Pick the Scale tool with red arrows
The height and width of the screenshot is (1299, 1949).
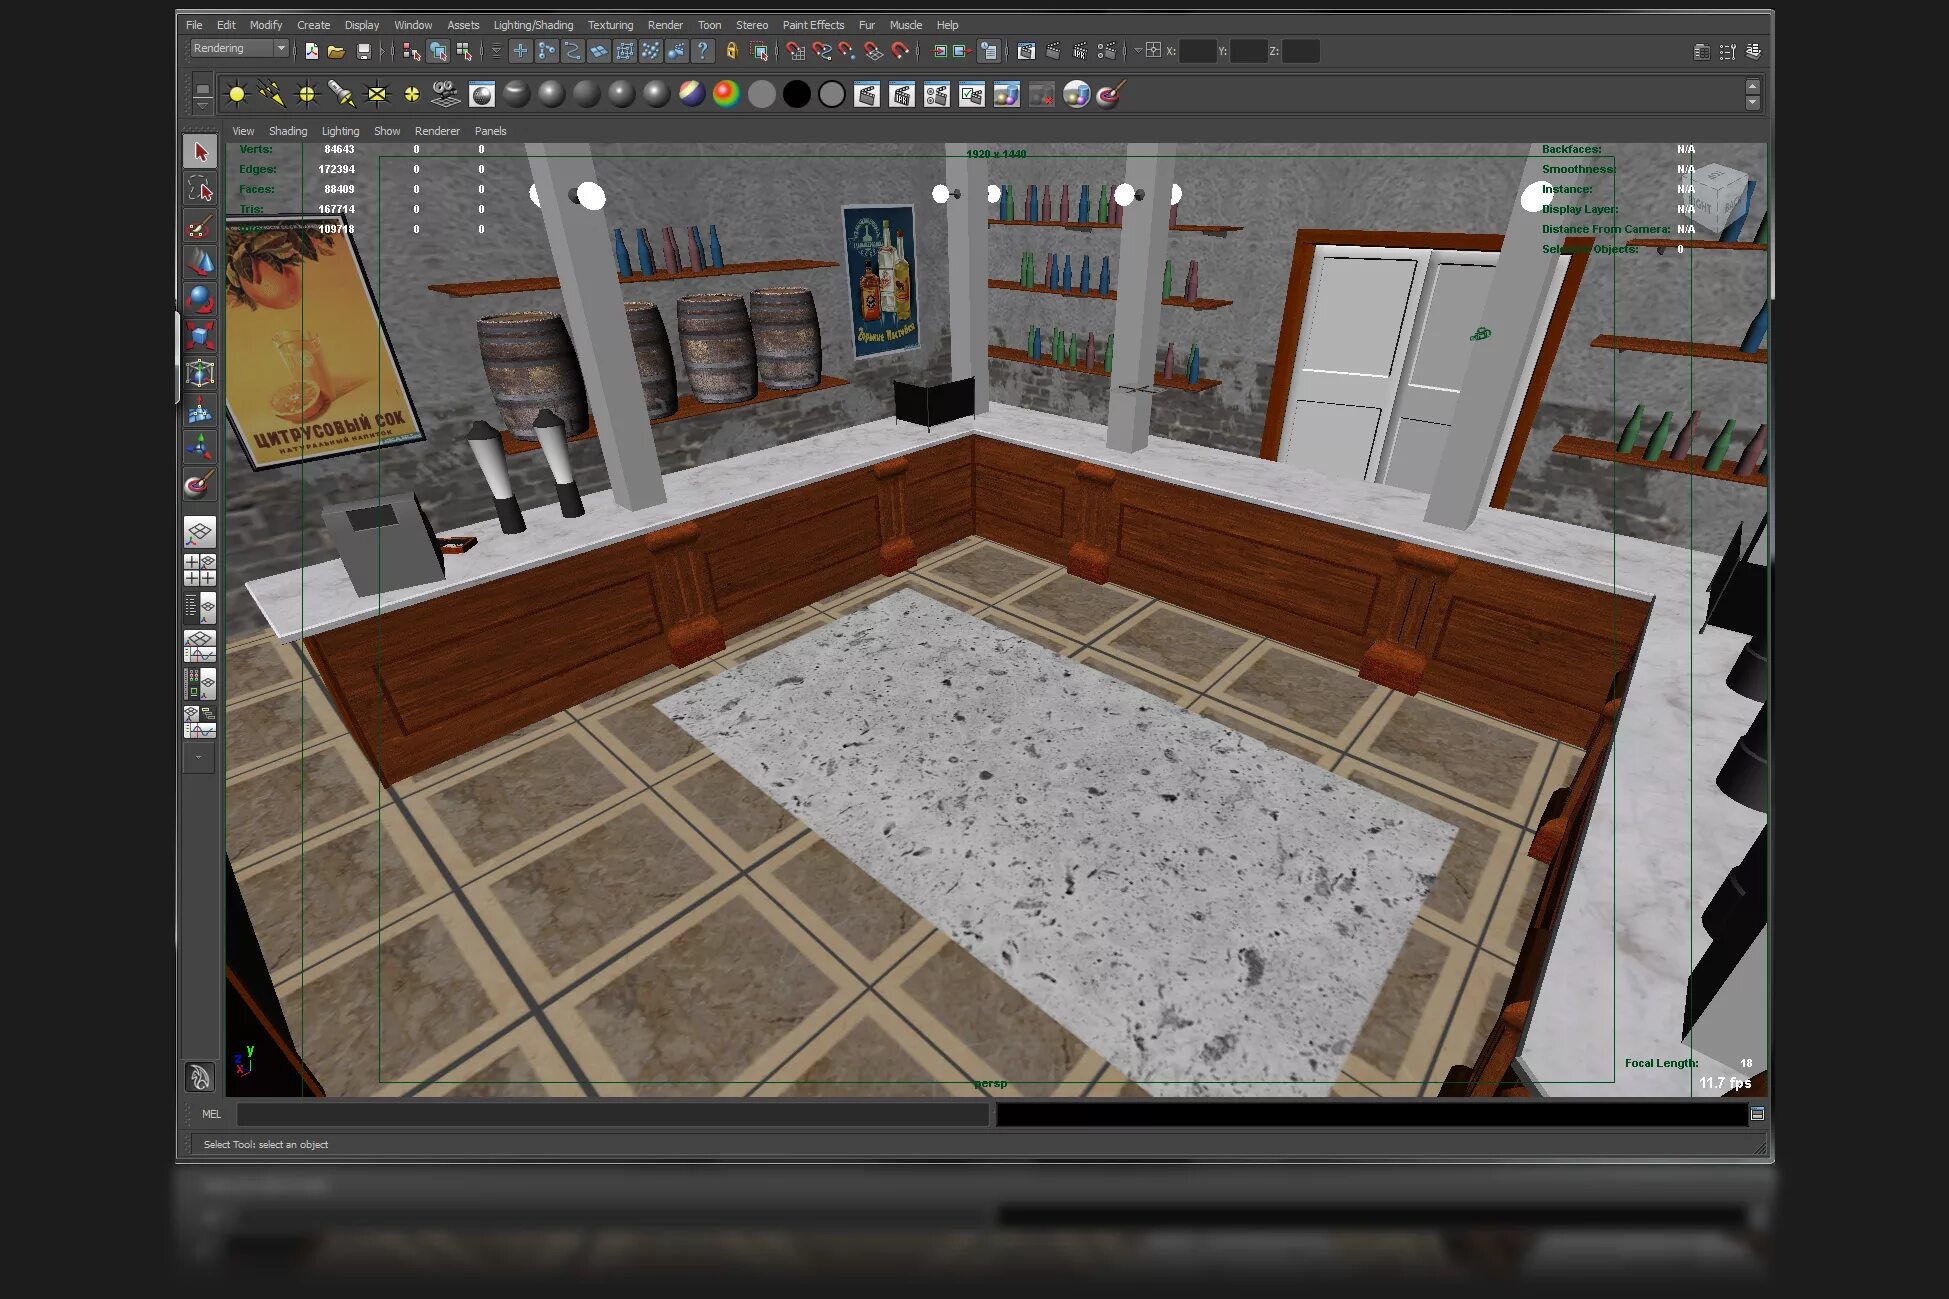[200, 336]
